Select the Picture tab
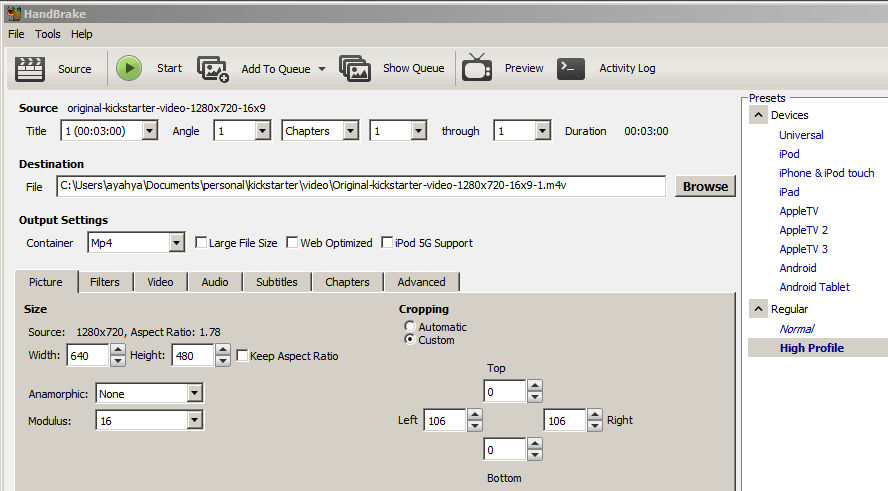 point(46,282)
